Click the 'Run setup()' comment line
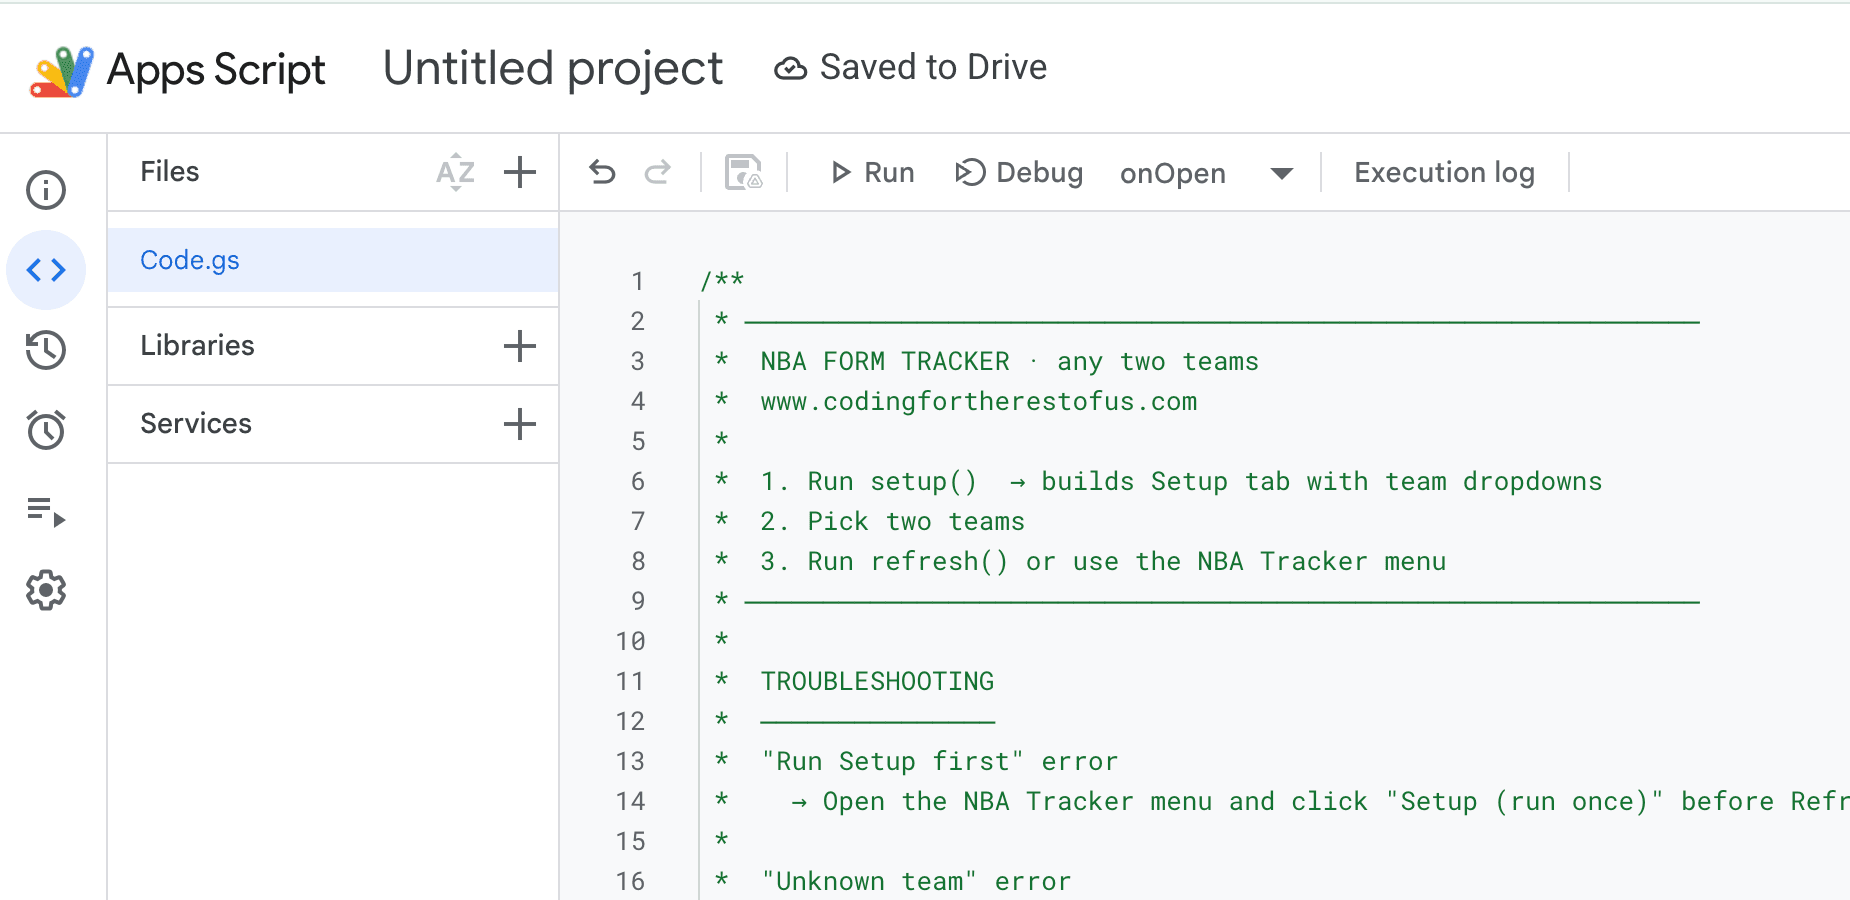The width and height of the screenshot is (1850, 900). (1181, 482)
